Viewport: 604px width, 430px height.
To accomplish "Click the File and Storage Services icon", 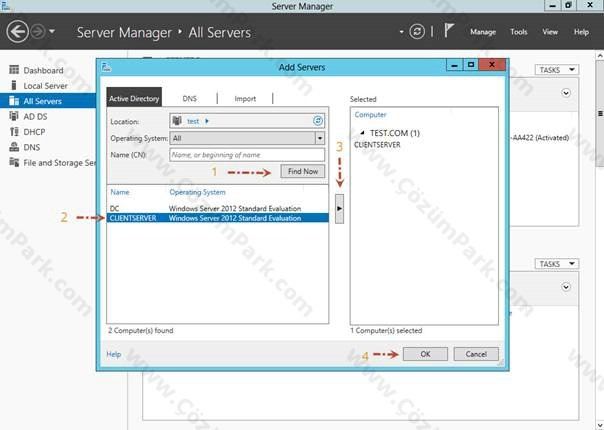I will pyautogui.click(x=14, y=162).
